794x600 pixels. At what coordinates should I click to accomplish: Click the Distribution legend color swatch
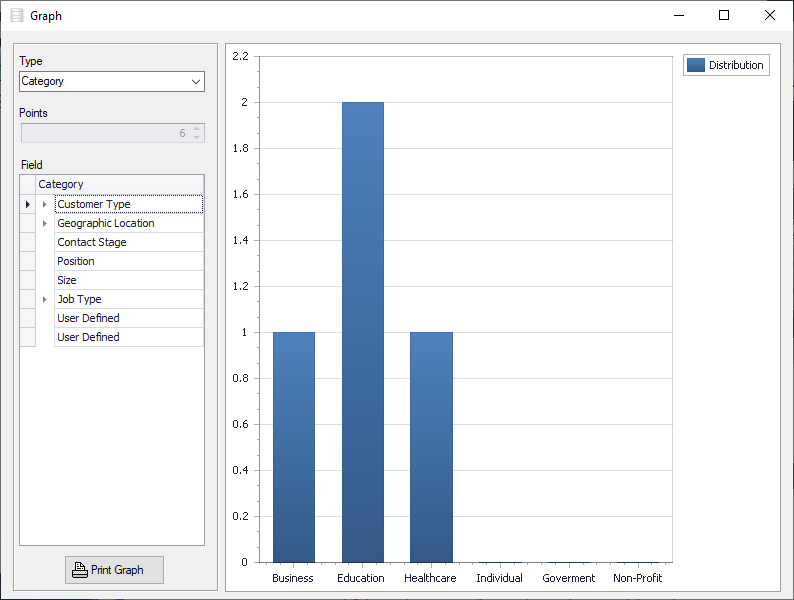696,65
